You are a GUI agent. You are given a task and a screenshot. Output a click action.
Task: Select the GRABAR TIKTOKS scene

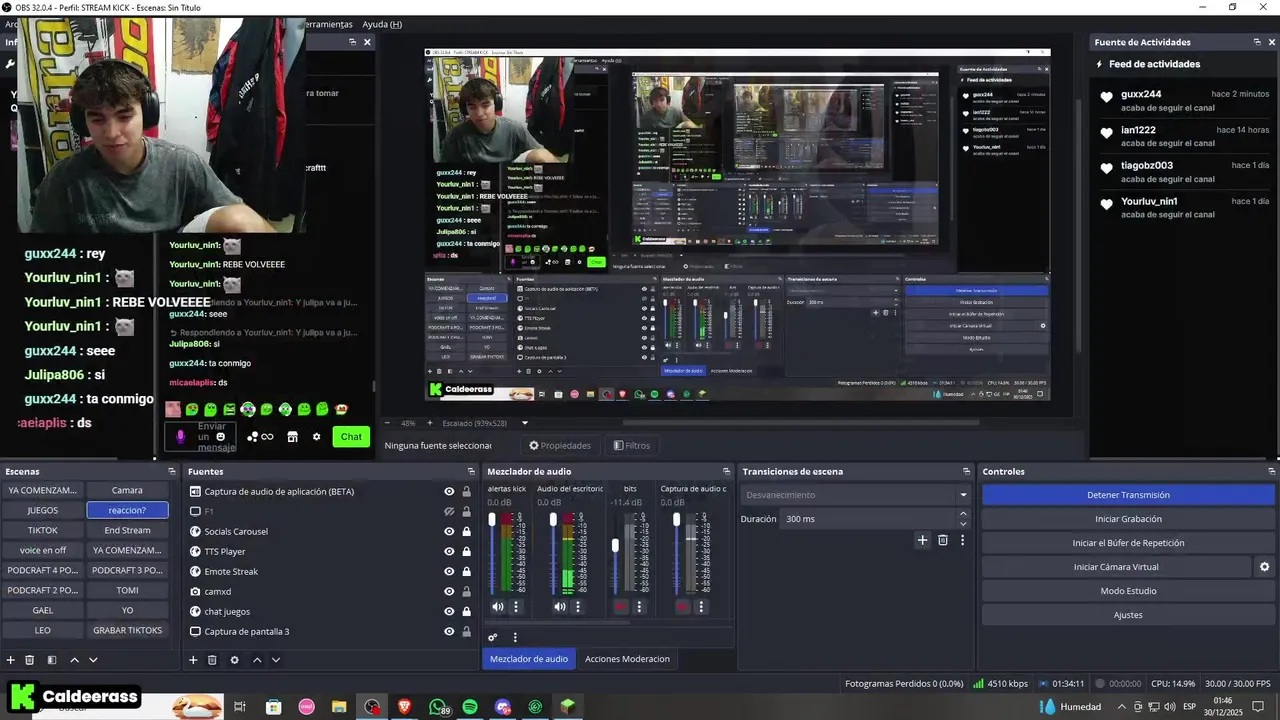click(127, 630)
